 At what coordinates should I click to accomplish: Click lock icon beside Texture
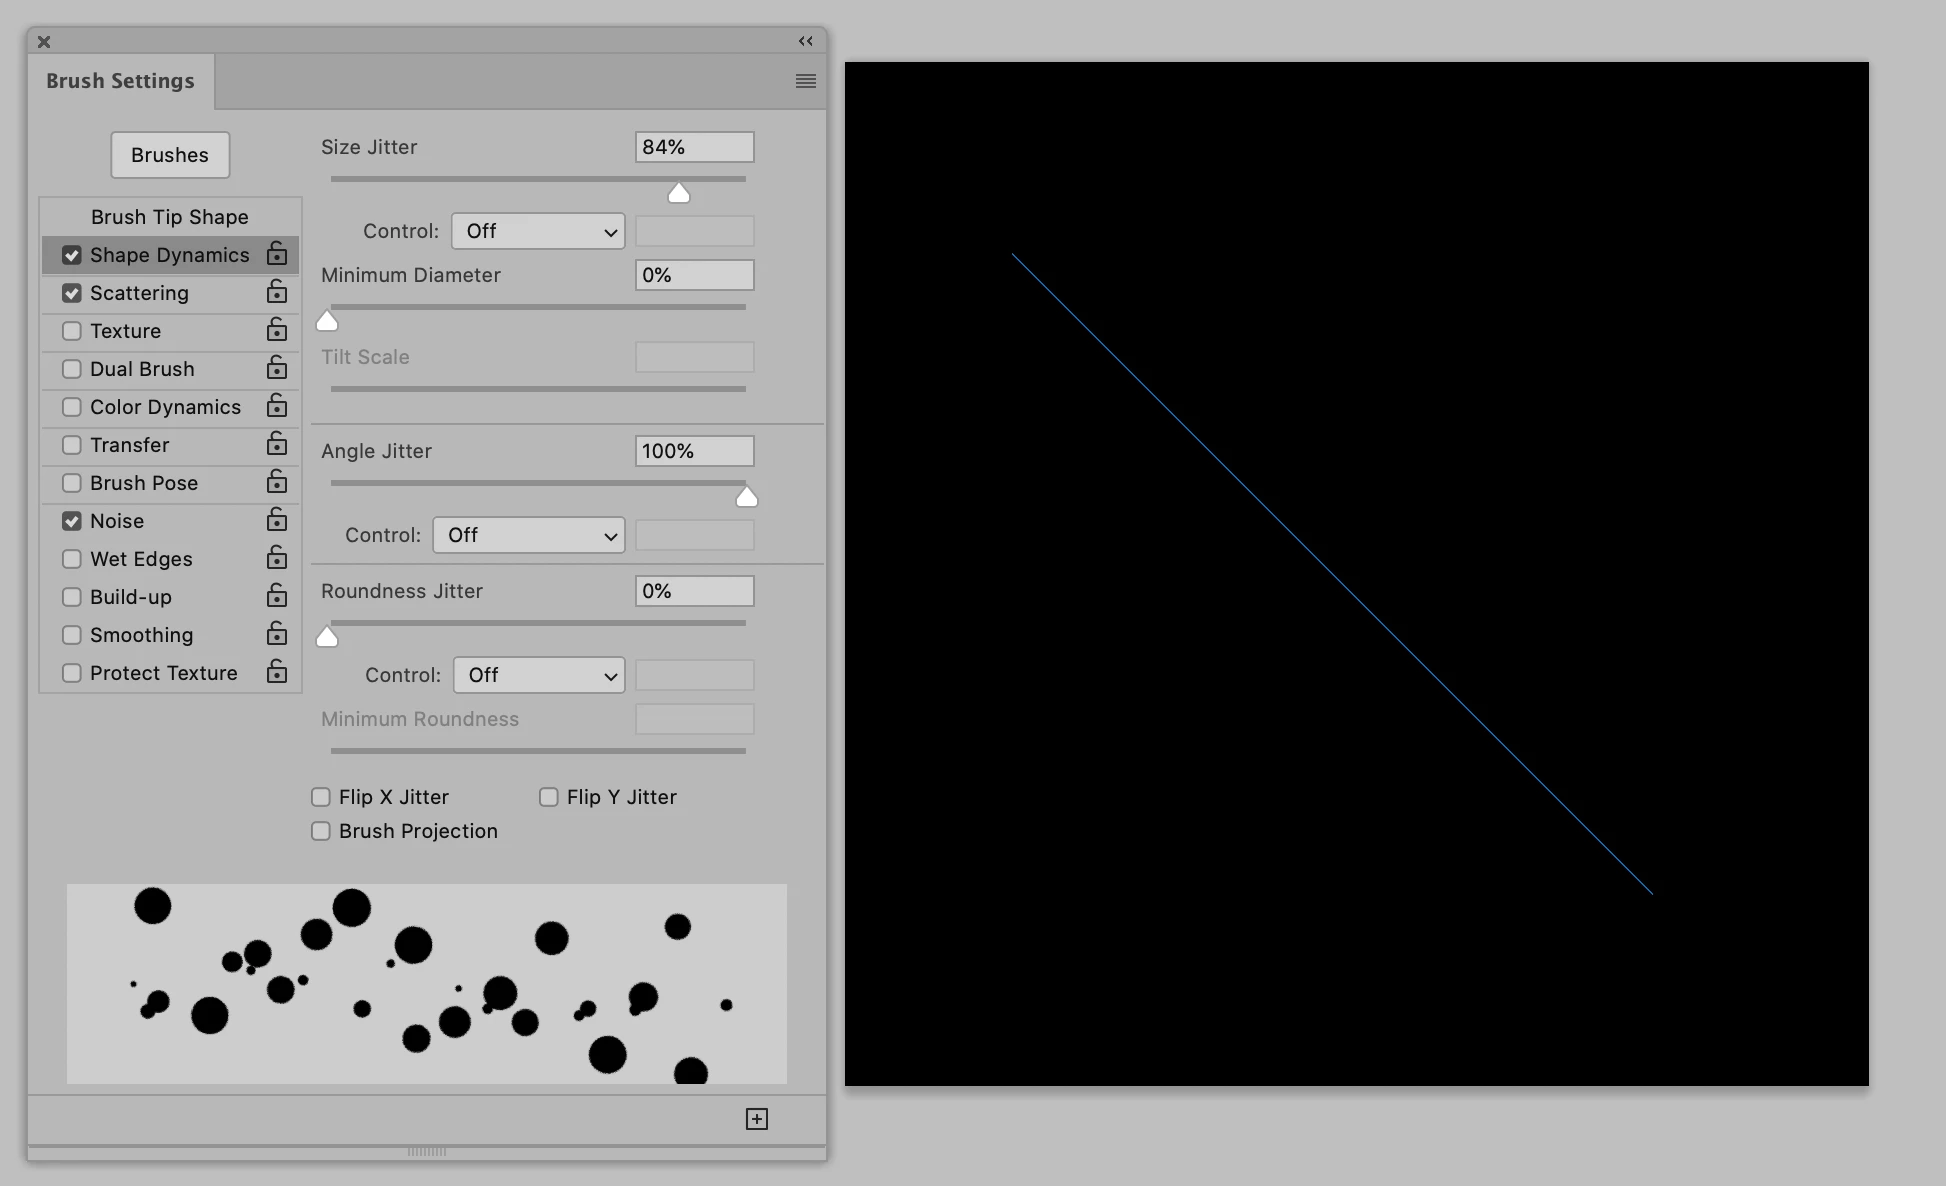[x=277, y=330]
